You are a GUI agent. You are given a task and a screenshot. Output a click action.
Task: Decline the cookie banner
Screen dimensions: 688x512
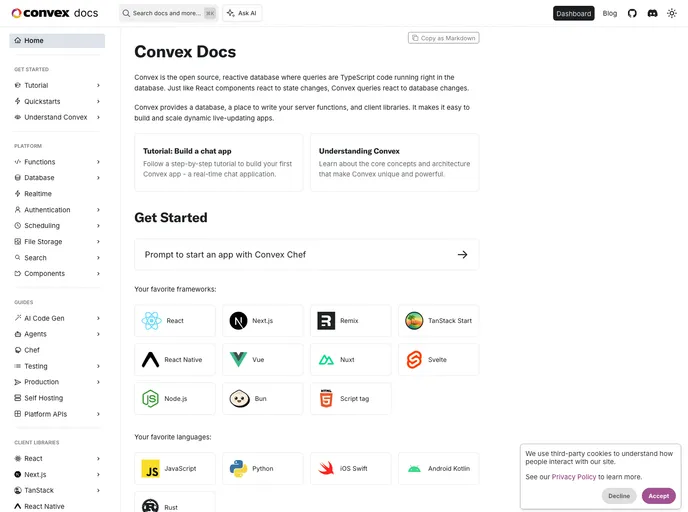click(x=618, y=496)
